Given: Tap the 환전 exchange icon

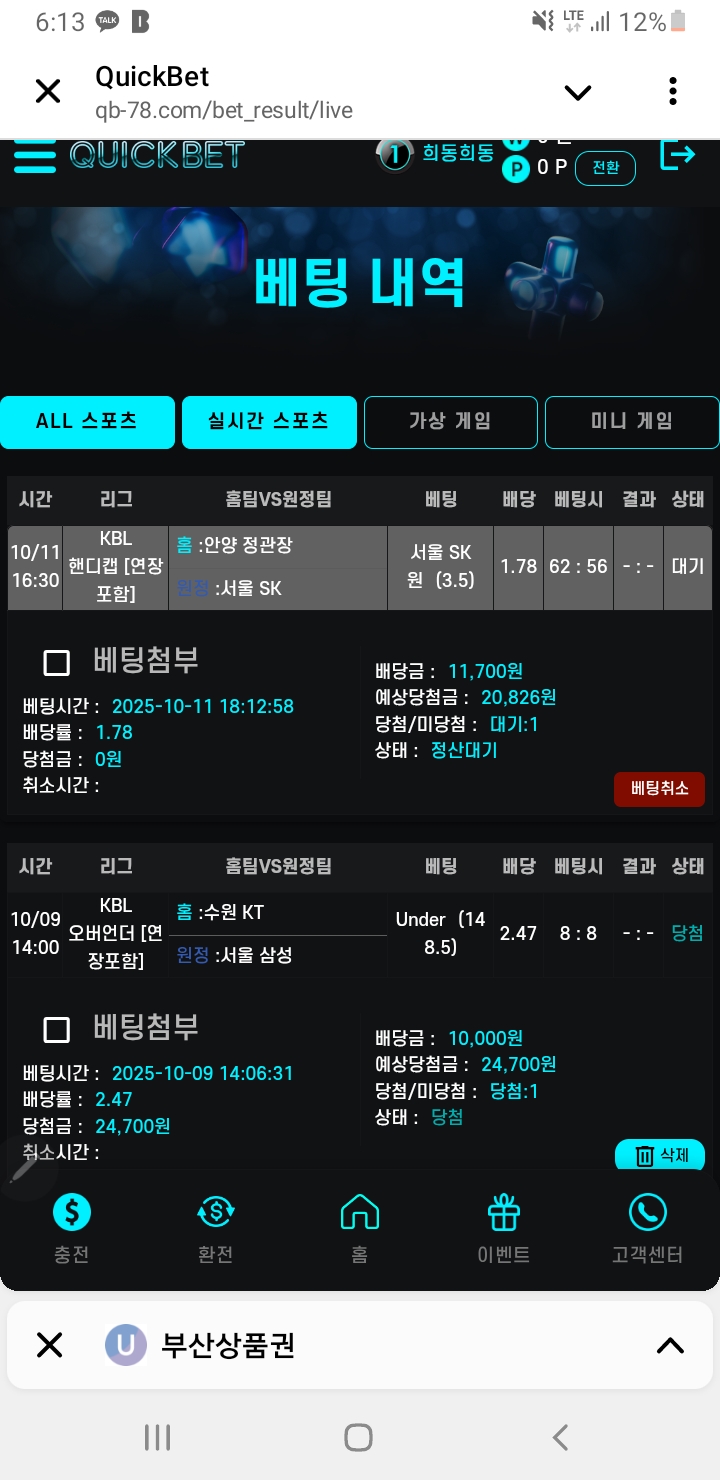Looking at the screenshot, I should (215, 1213).
